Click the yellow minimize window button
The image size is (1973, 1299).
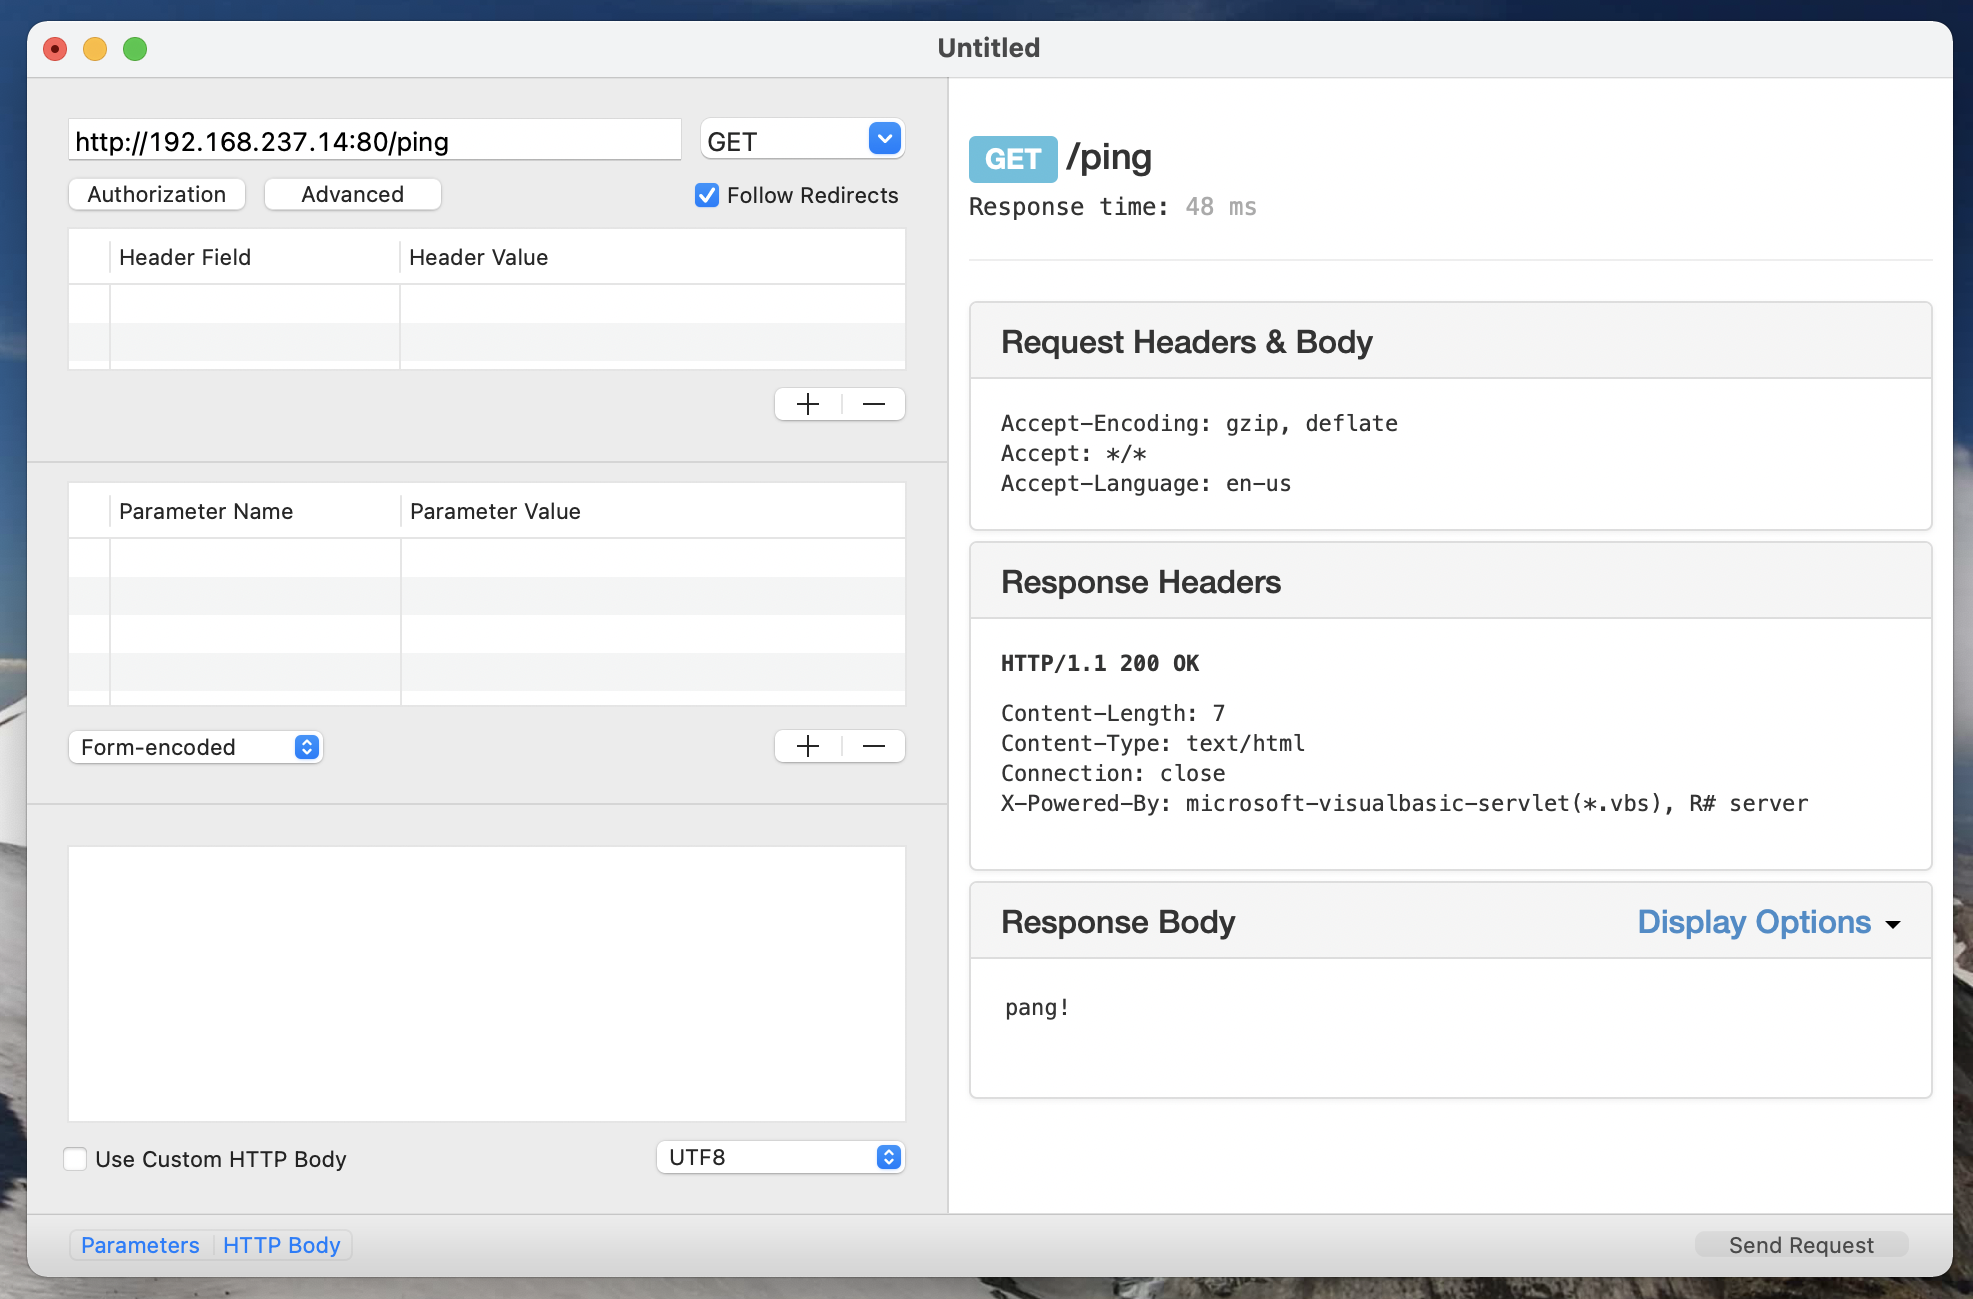(95, 49)
